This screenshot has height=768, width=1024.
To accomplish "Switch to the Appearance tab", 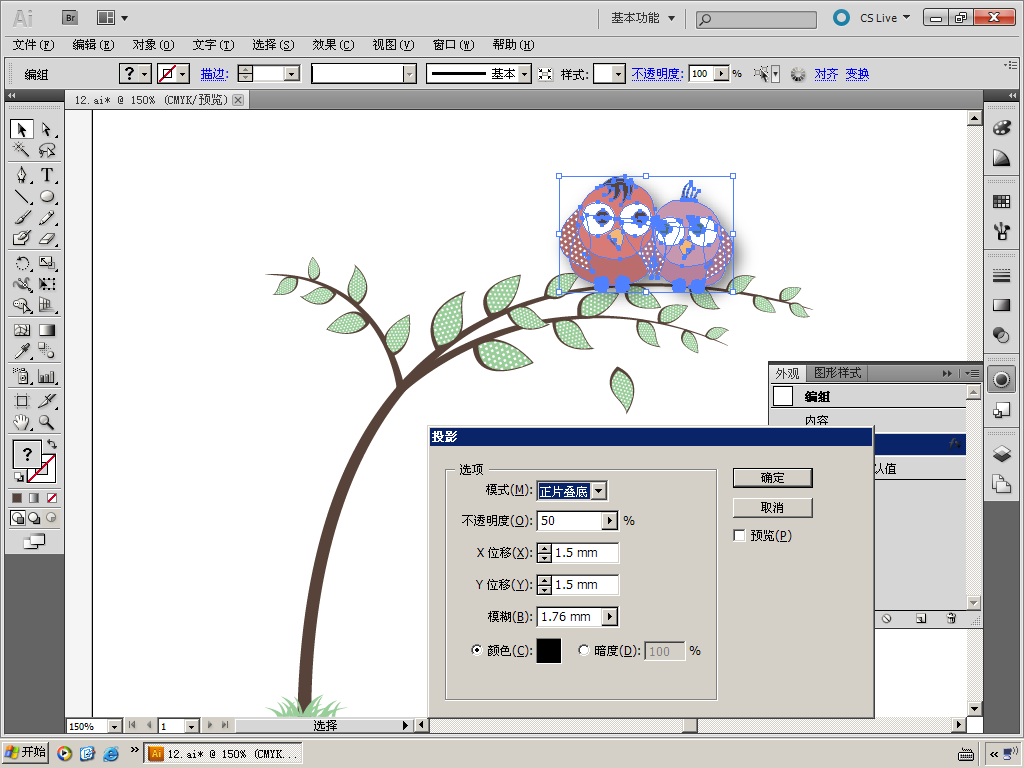I will [788, 373].
